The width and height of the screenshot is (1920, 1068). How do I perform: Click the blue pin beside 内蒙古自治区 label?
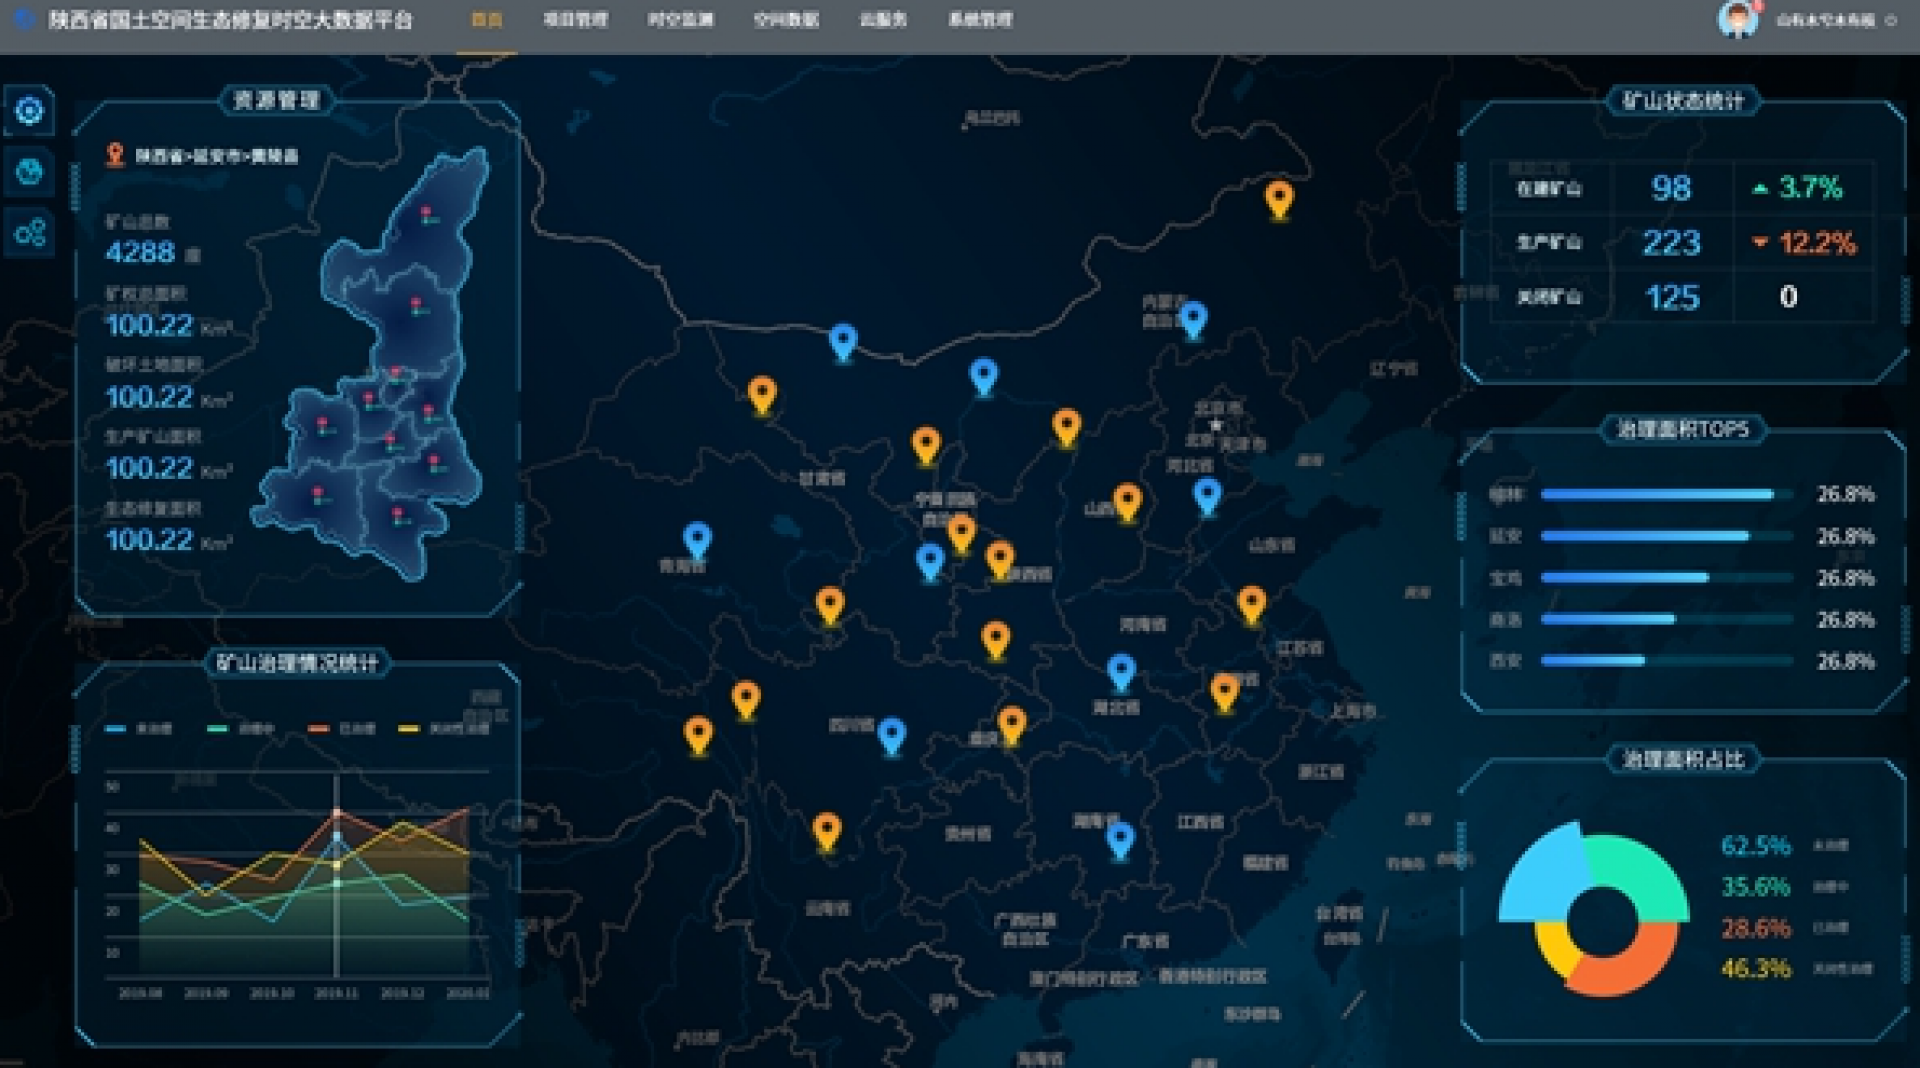1193,321
